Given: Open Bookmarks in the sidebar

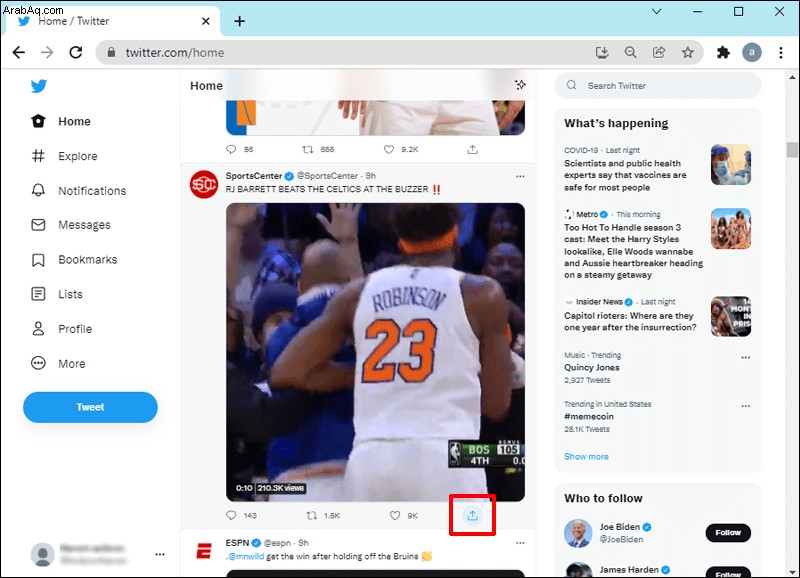Looking at the screenshot, I should 74,260.
